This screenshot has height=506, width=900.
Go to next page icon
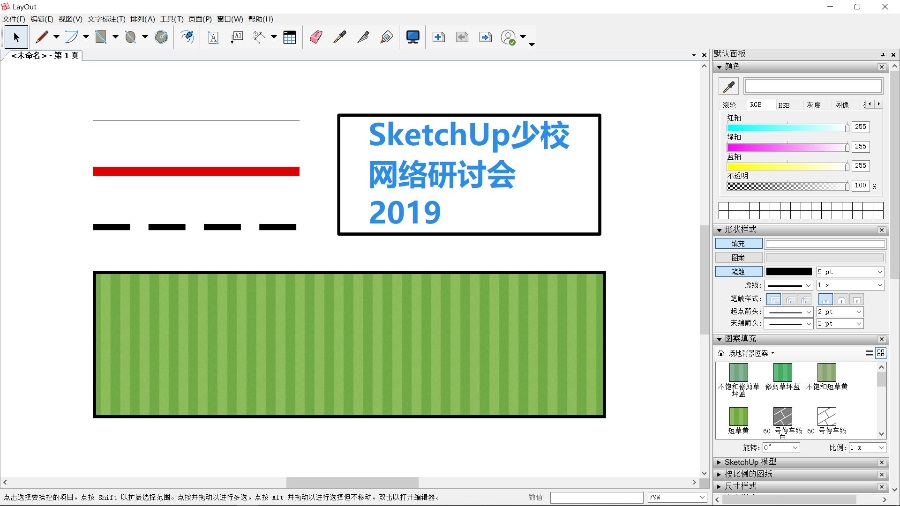point(486,37)
